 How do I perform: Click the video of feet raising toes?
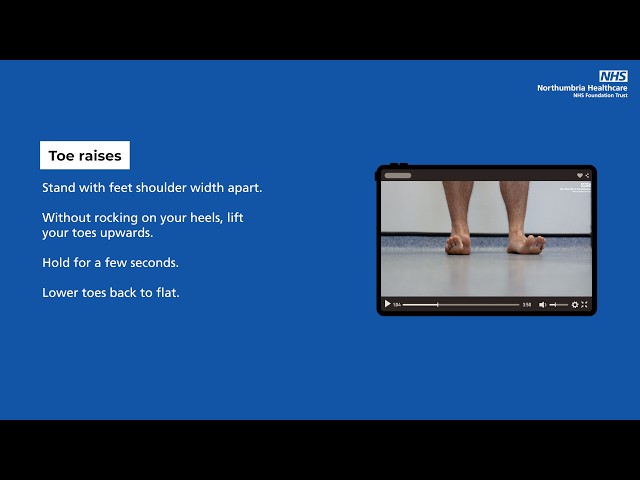(486, 239)
